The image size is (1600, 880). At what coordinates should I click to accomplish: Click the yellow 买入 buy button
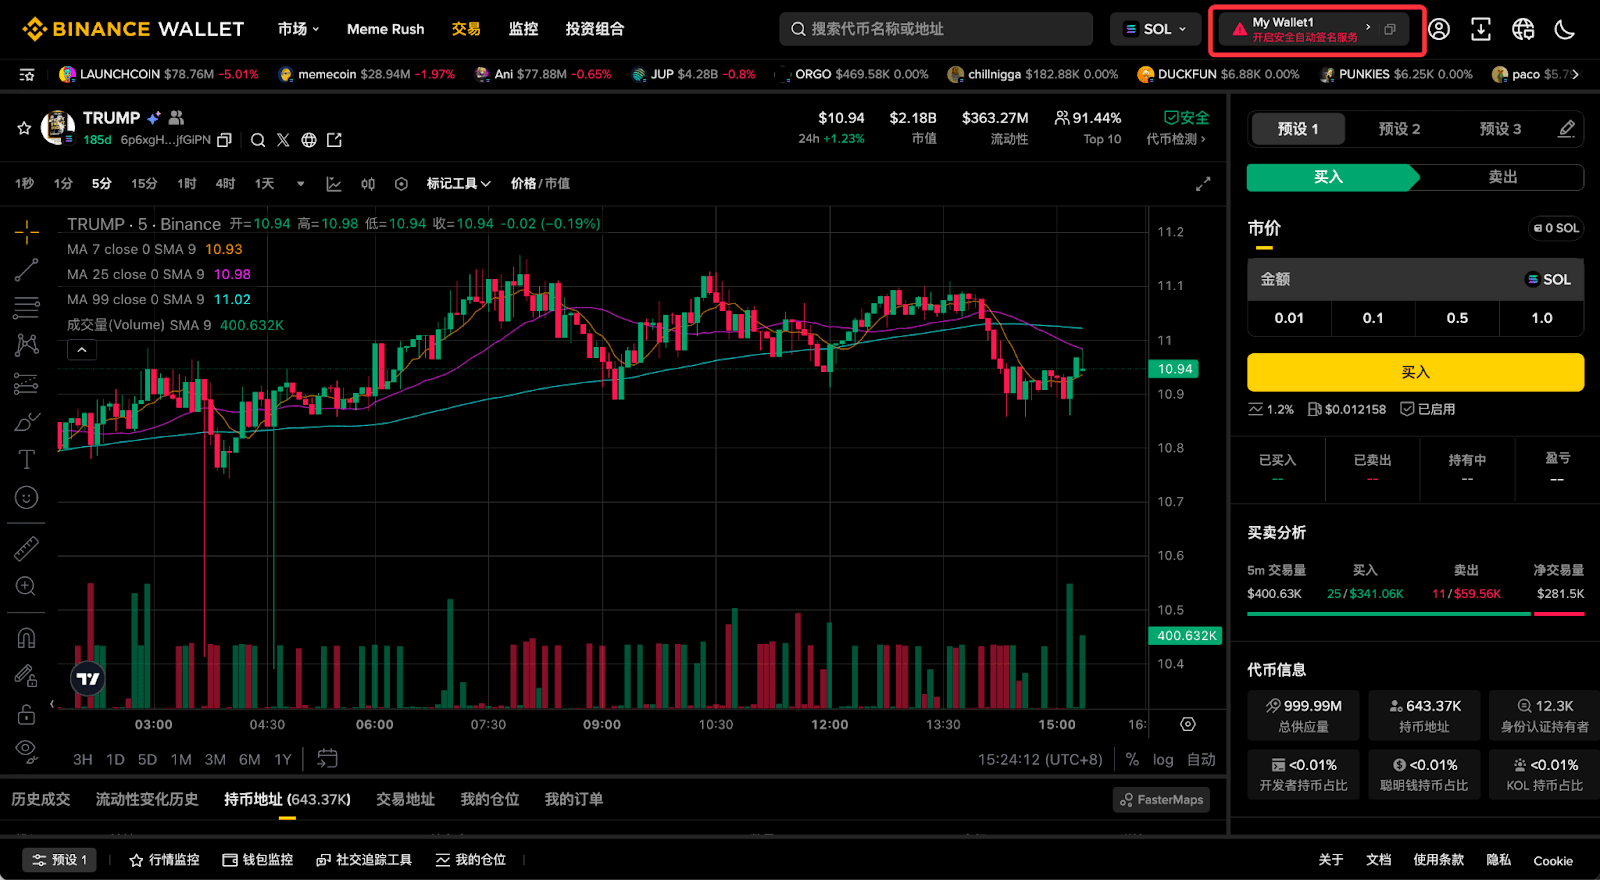(x=1415, y=372)
